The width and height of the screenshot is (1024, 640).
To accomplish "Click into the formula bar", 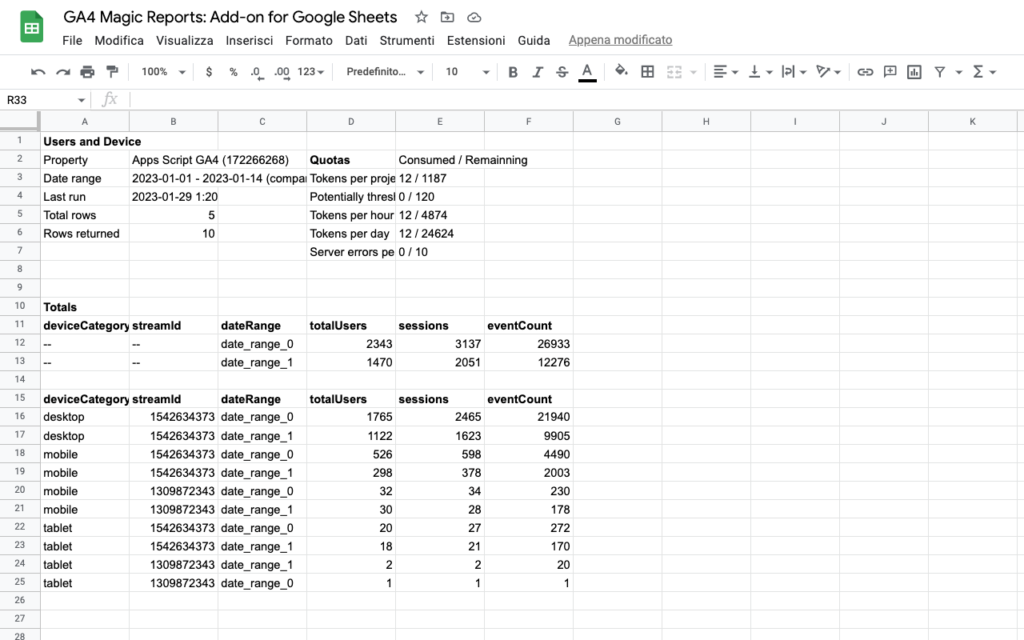I will [575, 100].
